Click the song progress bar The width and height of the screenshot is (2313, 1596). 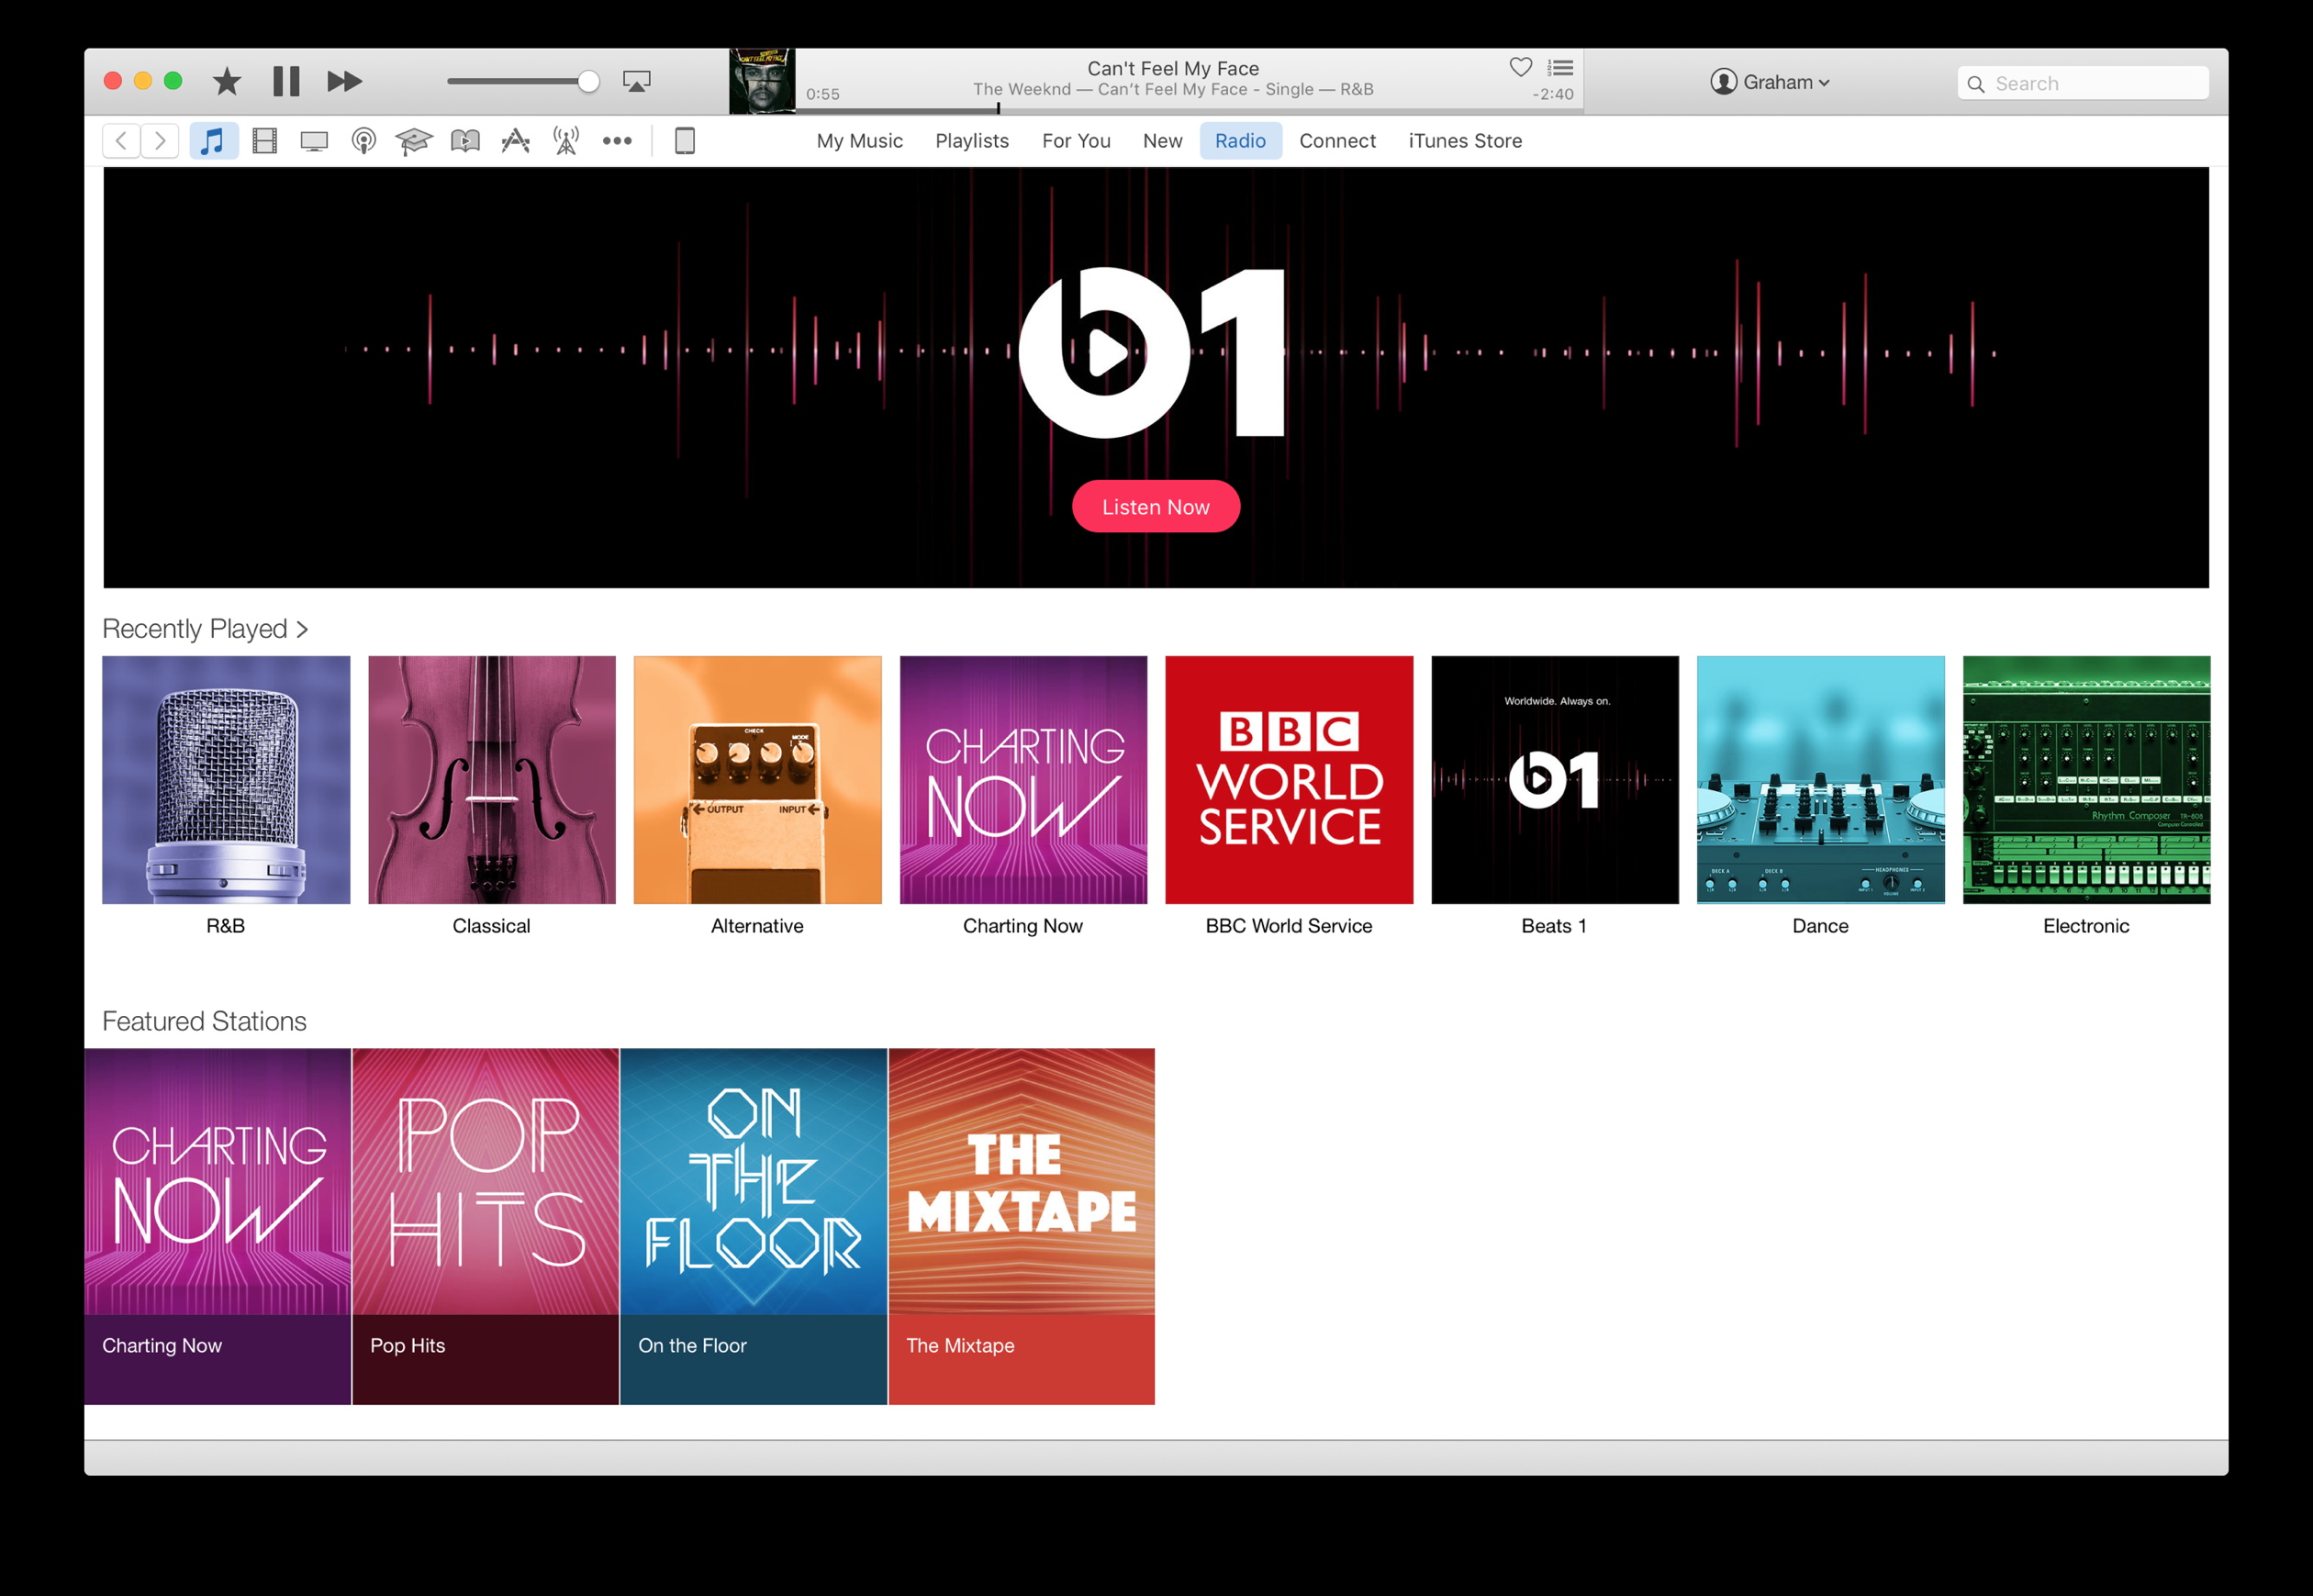[1190, 109]
